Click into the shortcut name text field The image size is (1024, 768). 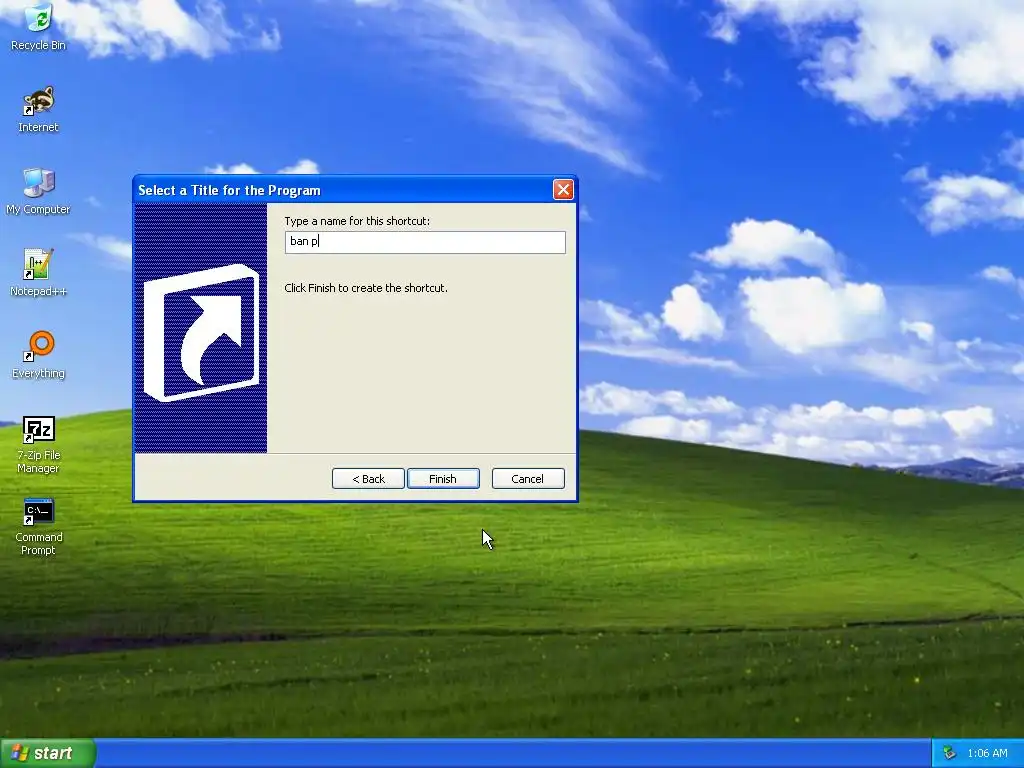coord(425,242)
